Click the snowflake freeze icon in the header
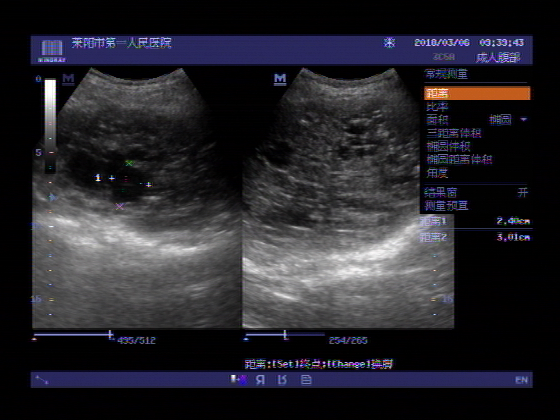The image size is (560, 420). [389, 43]
